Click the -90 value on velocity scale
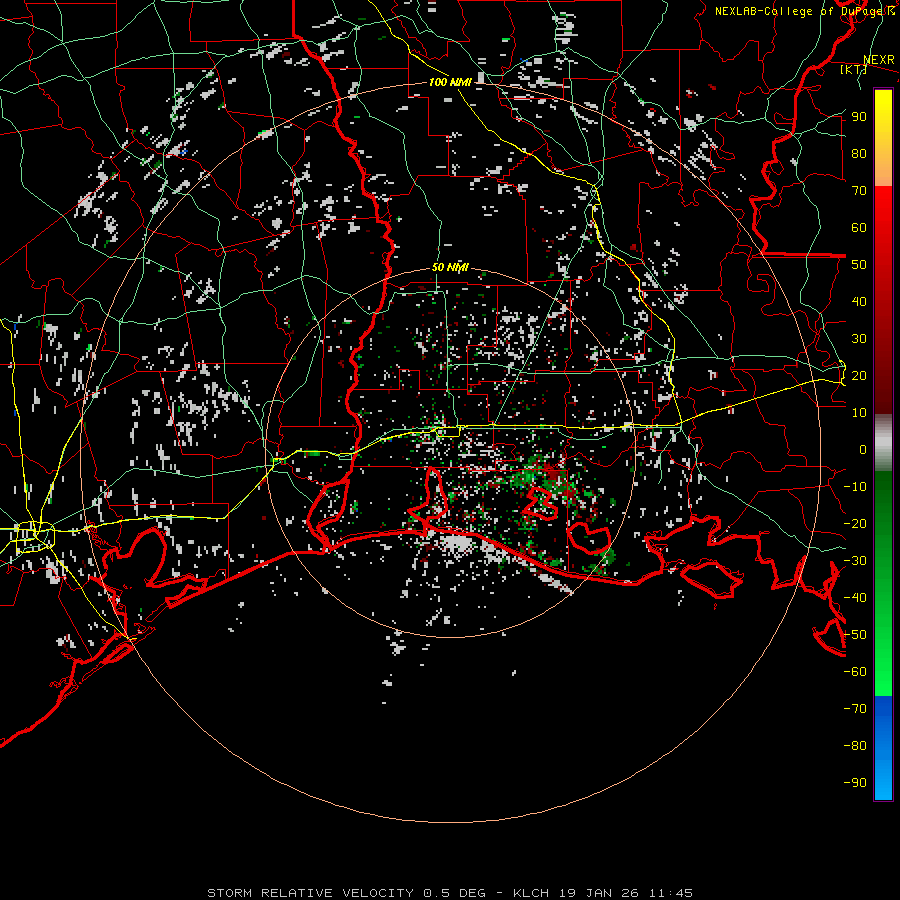The height and width of the screenshot is (900, 900). click(x=855, y=783)
